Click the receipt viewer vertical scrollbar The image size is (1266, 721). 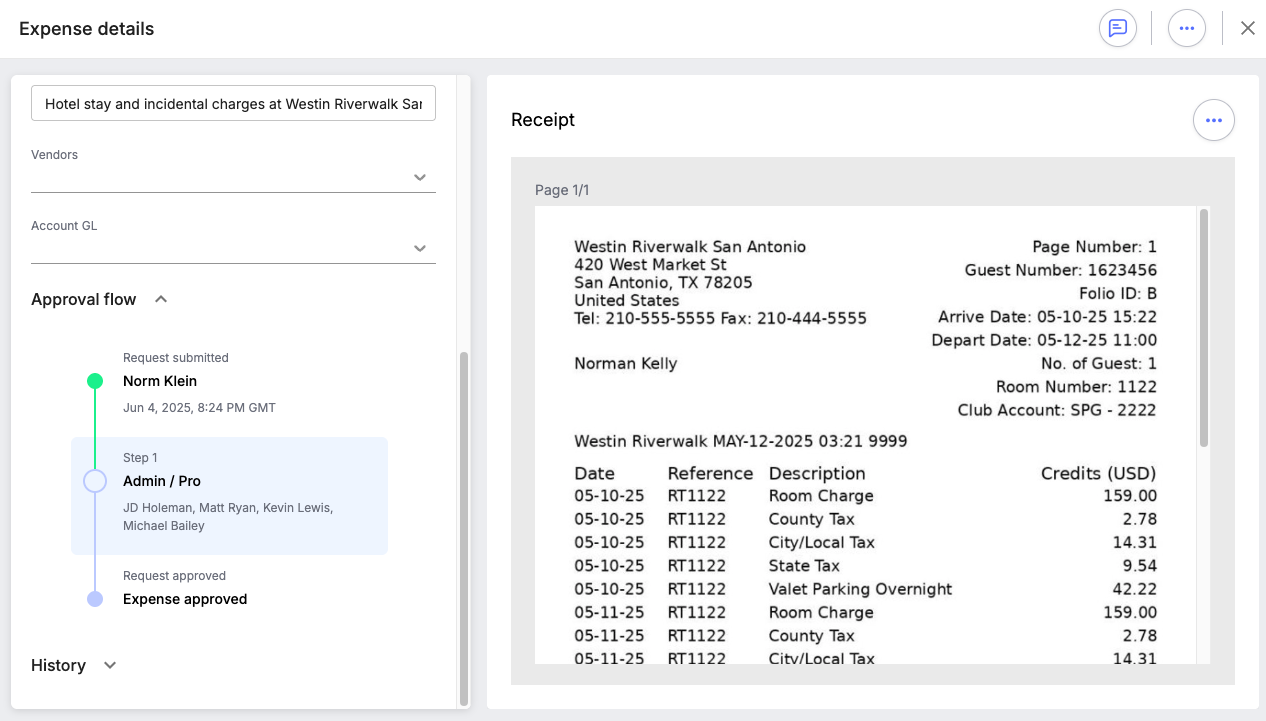tap(1203, 327)
